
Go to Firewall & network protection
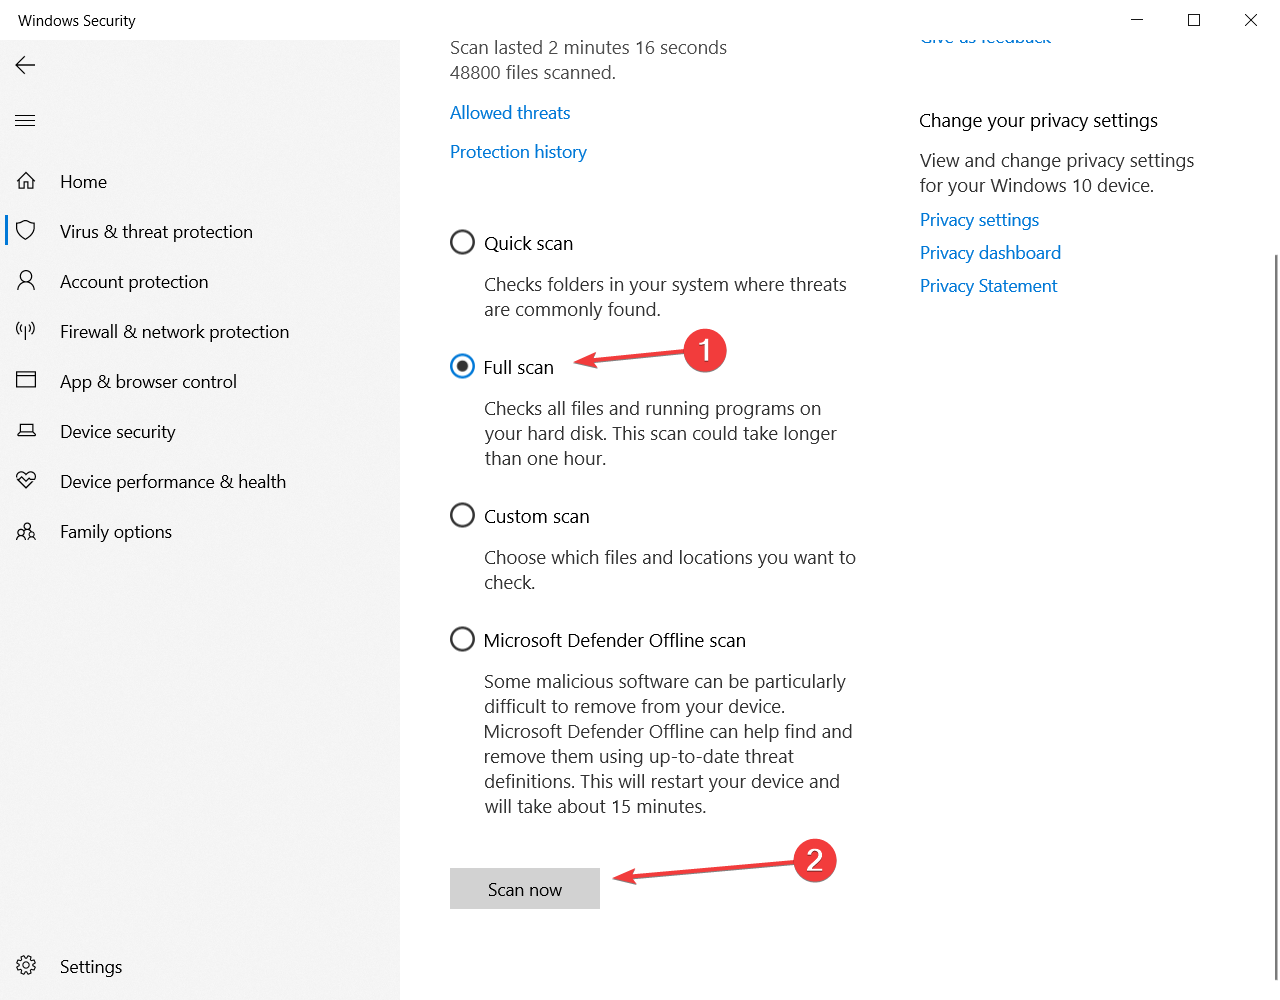click(x=174, y=332)
